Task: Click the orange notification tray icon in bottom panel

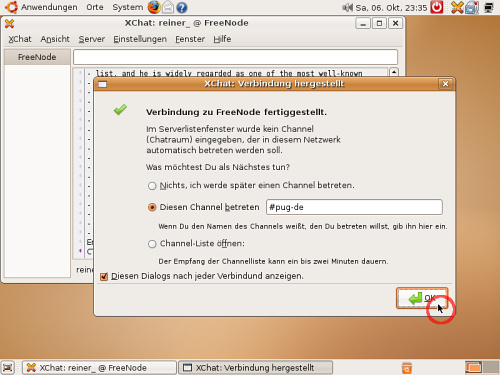Action: 407,368
